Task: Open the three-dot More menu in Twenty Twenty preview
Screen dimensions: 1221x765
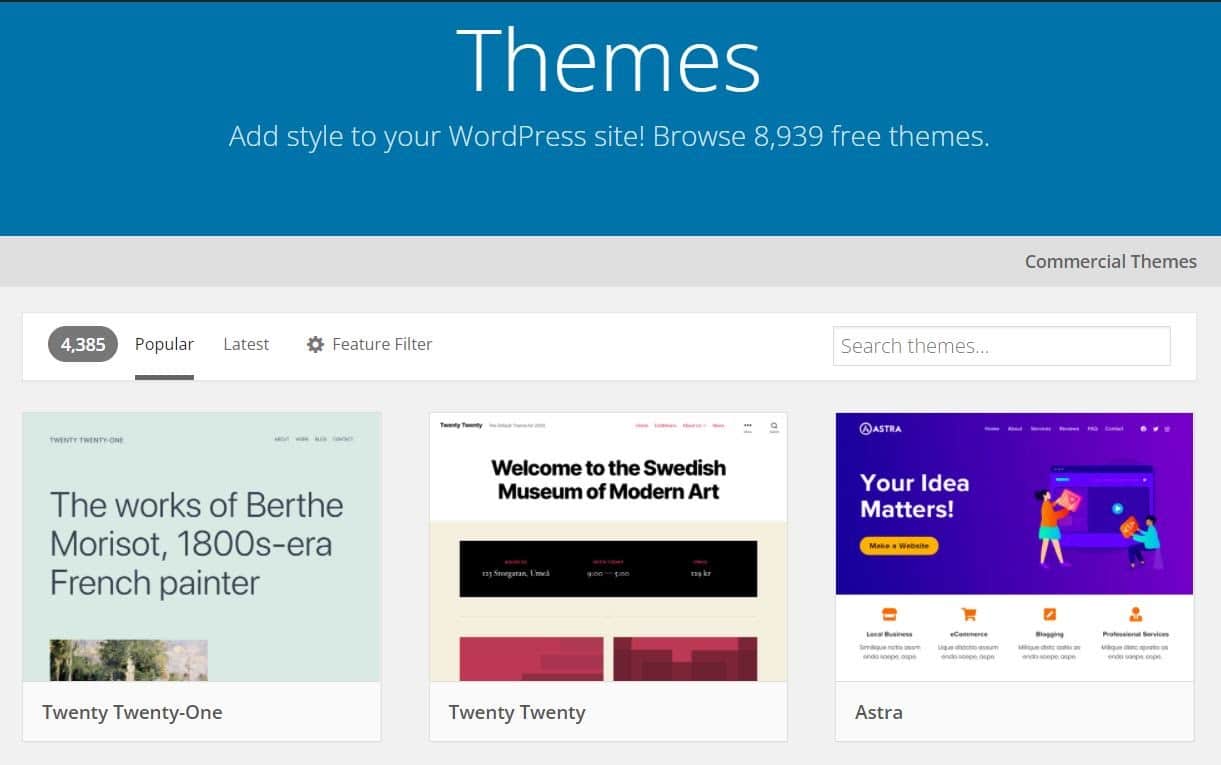Action: coord(747,425)
